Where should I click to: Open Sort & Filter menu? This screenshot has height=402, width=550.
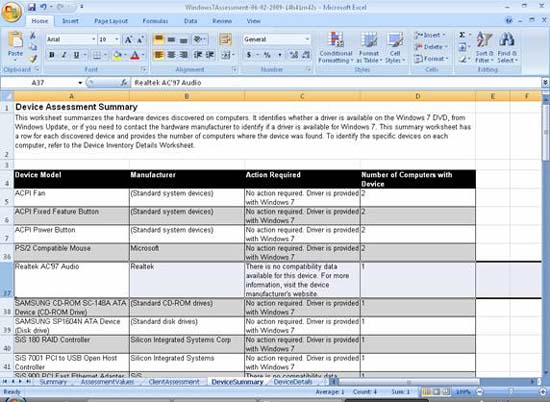[484, 47]
